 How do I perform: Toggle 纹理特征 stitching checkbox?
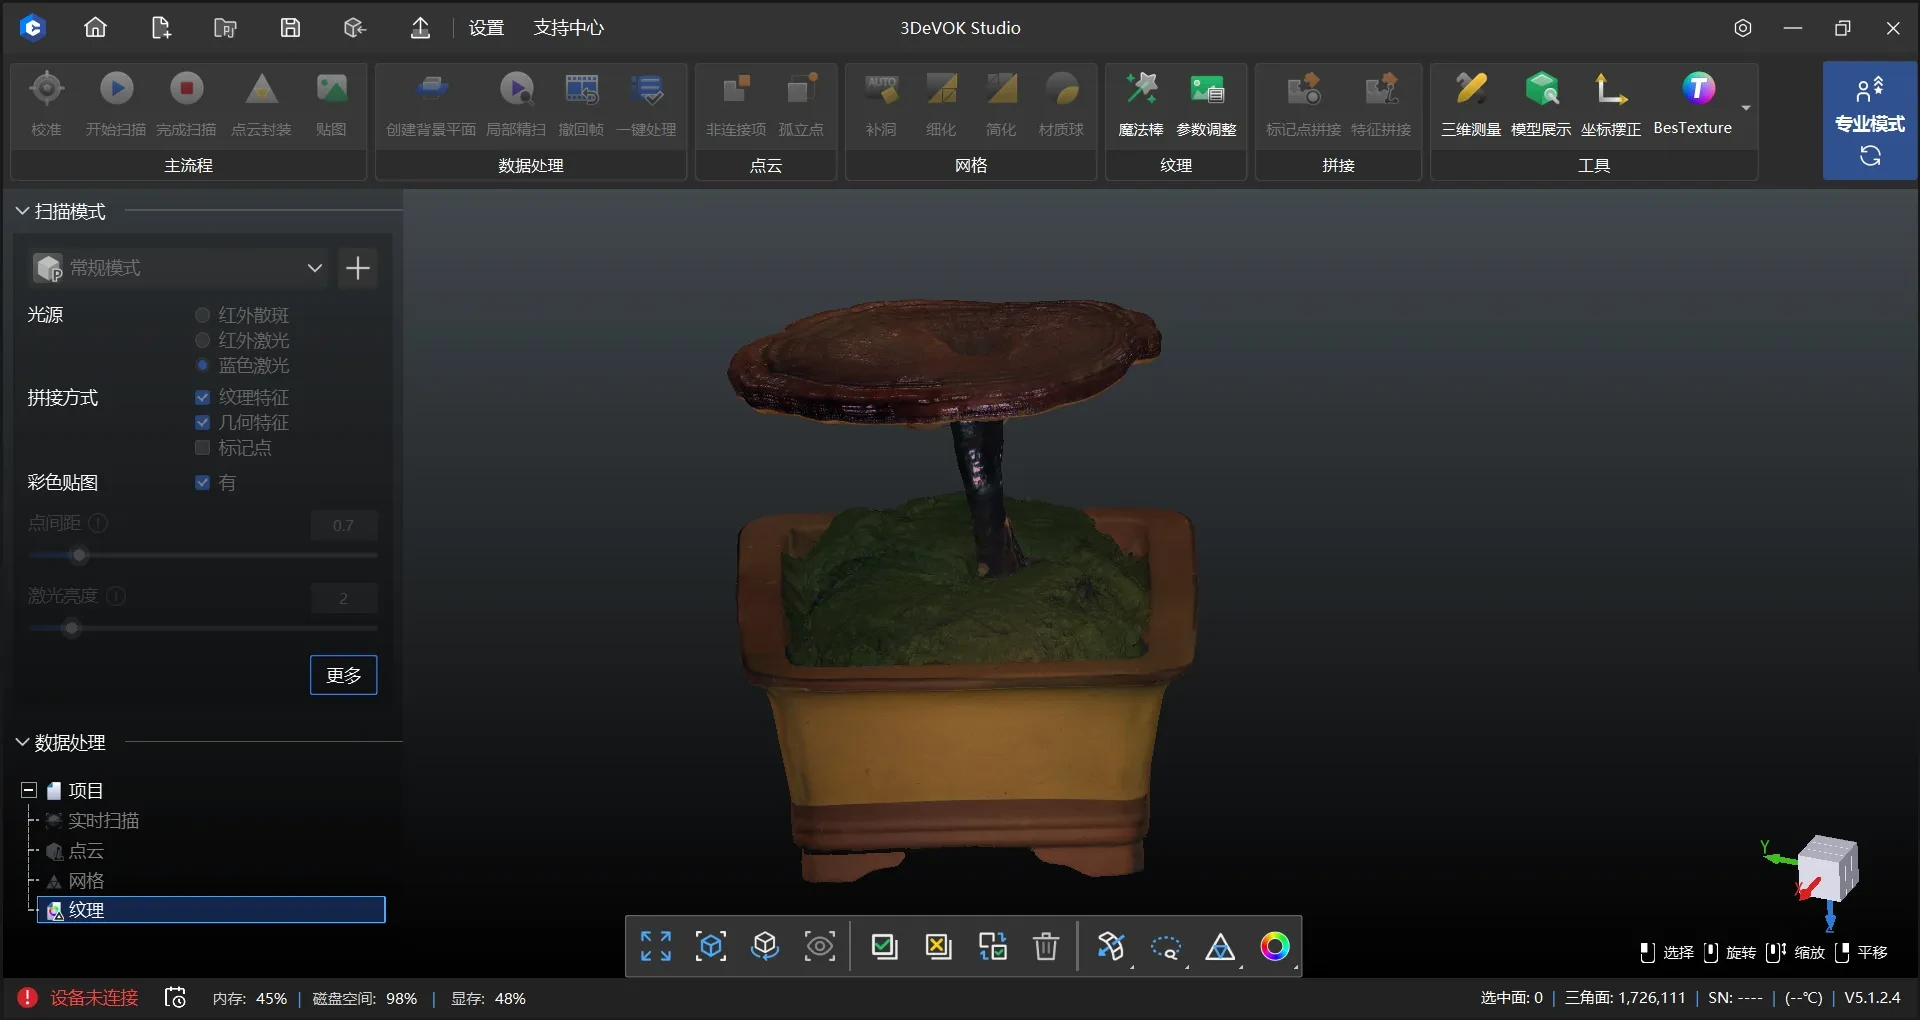click(203, 397)
